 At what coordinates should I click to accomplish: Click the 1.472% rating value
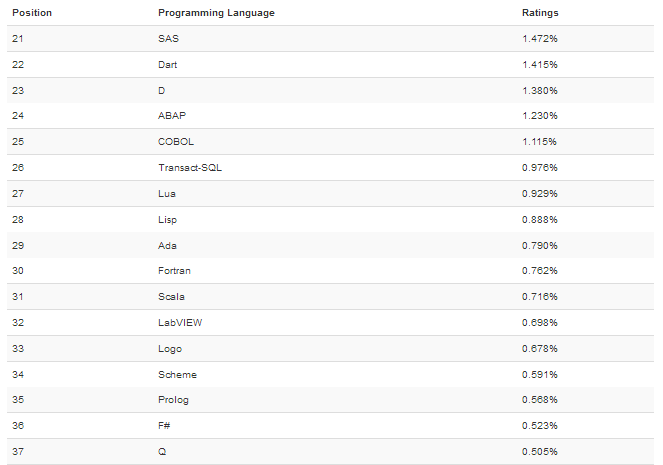[x=540, y=38]
